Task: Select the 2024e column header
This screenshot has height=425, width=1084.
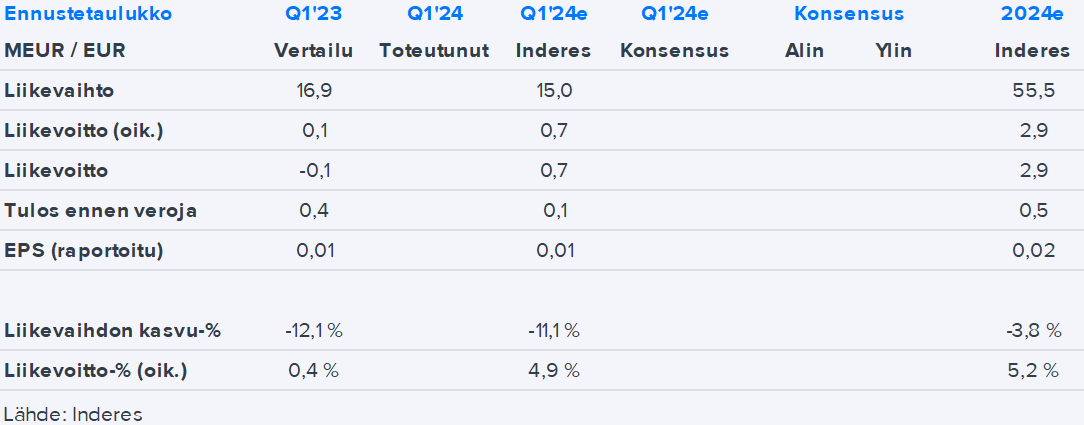Action: [1030, 14]
